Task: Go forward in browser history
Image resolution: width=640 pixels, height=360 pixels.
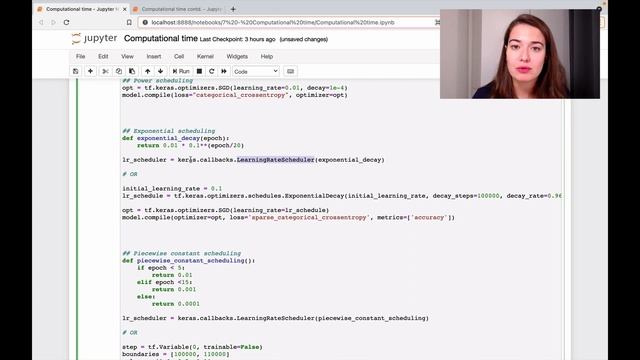Action: pyautogui.click(x=53, y=22)
